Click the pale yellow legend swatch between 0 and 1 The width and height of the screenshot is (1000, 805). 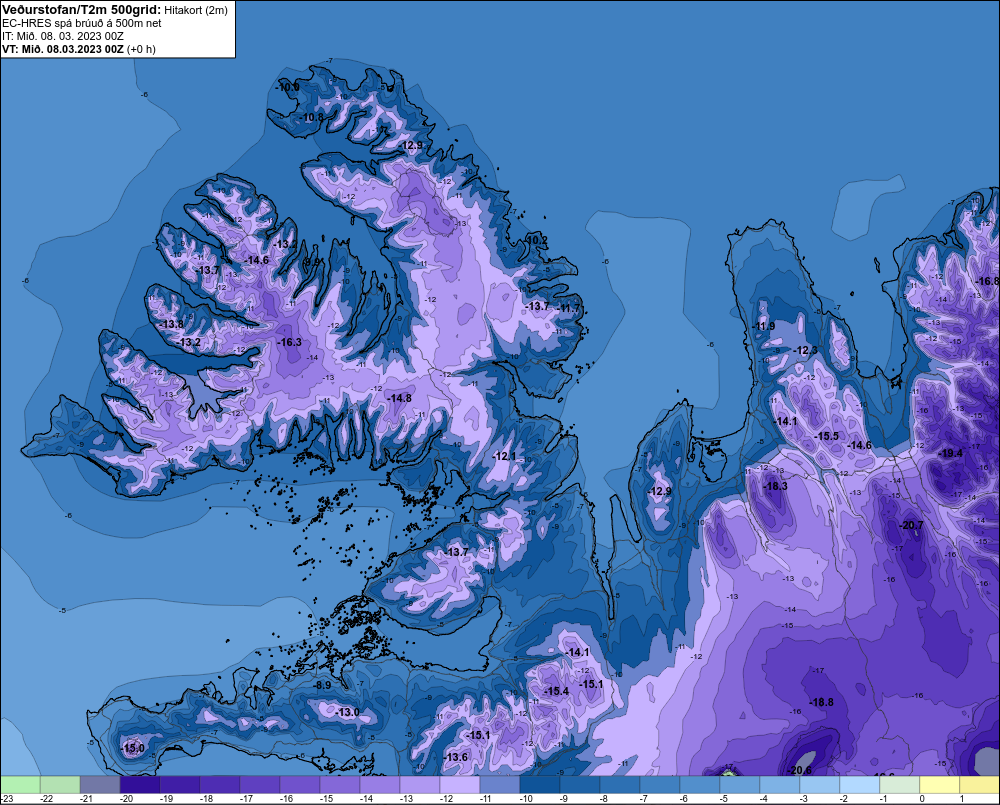pyautogui.click(x=939, y=785)
